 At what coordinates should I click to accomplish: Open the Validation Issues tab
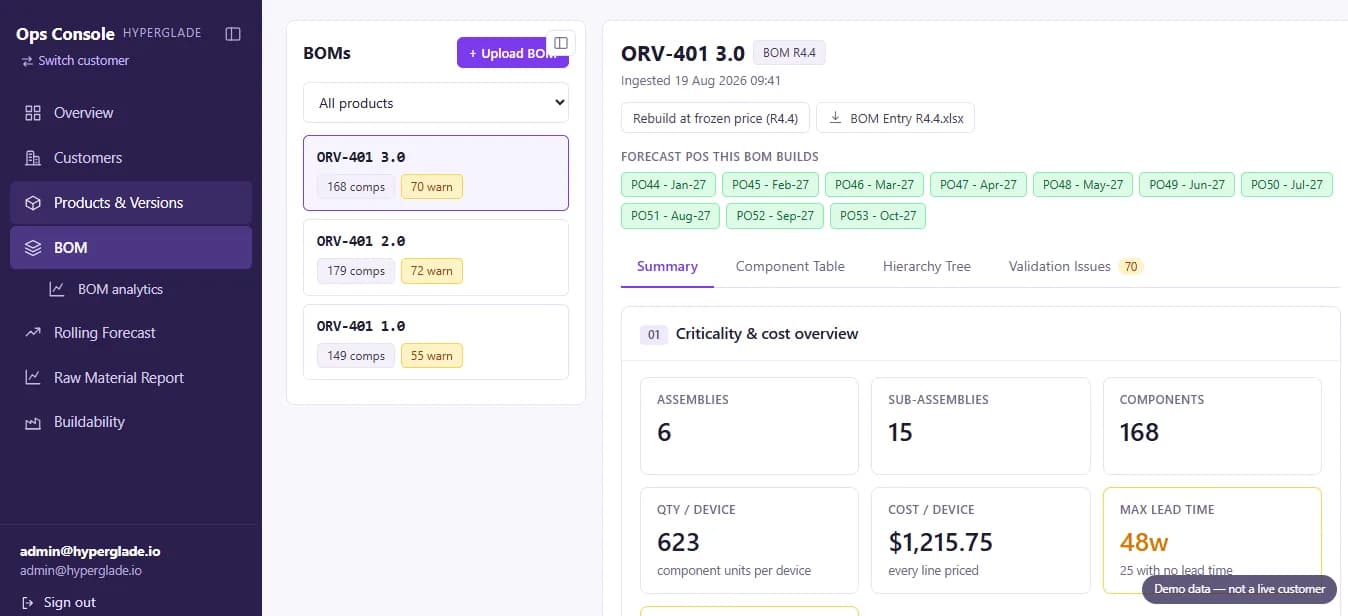pyautogui.click(x=1076, y=266)
